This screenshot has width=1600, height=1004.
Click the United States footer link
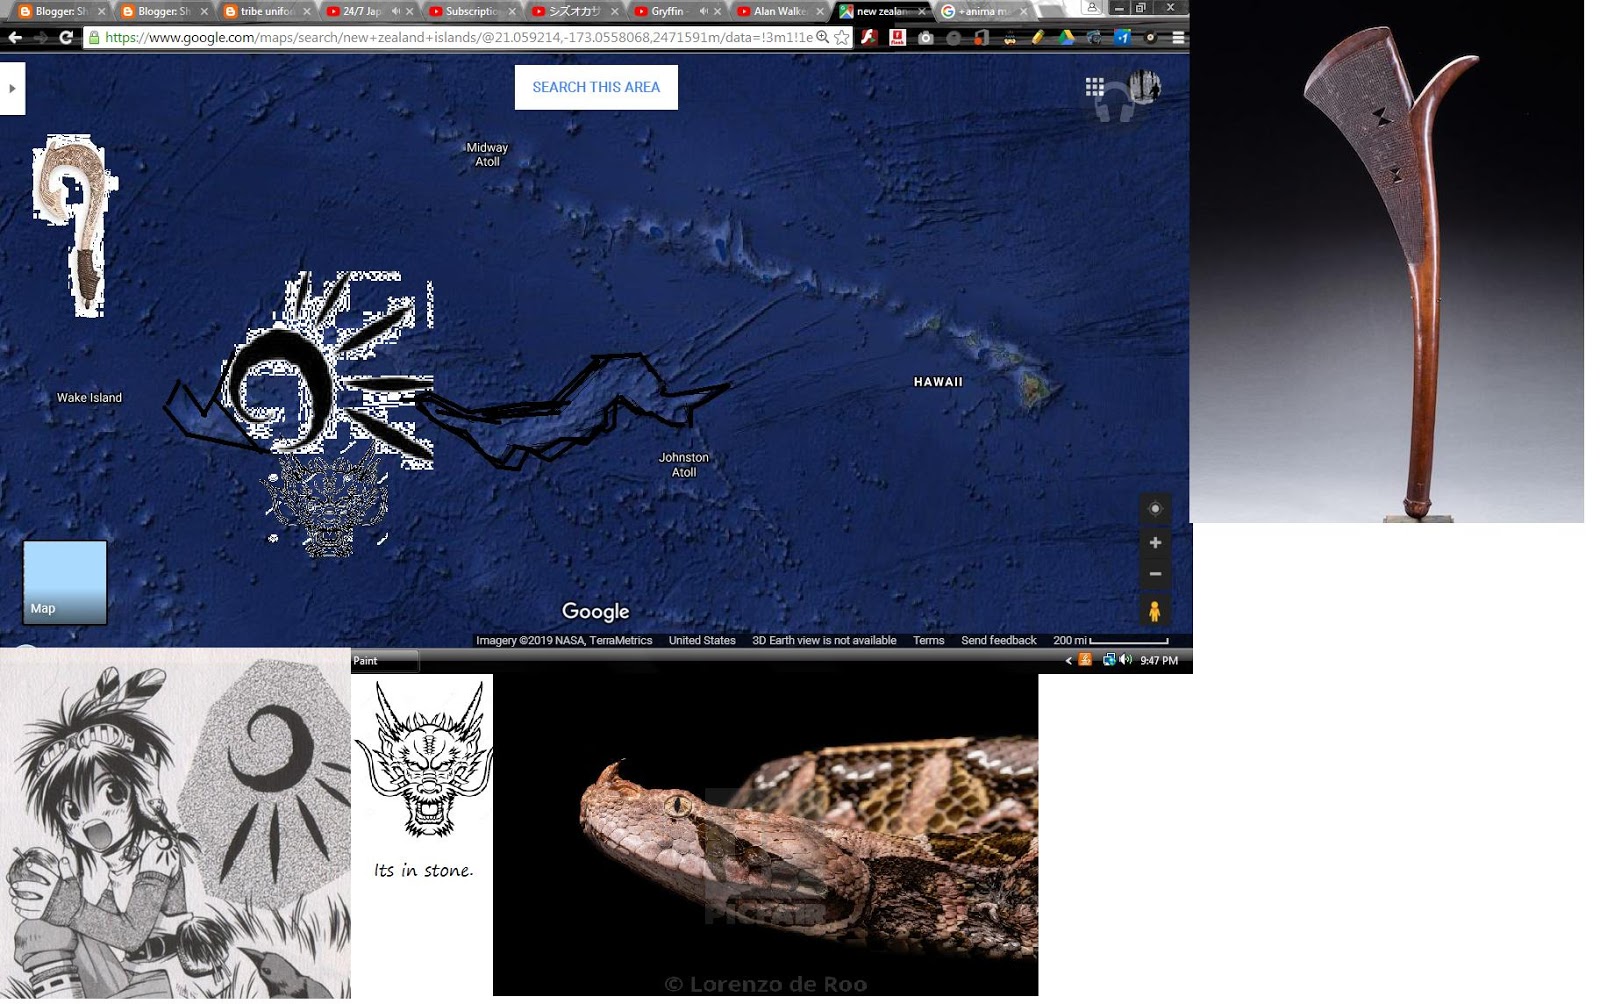click(x=702, y=640)
